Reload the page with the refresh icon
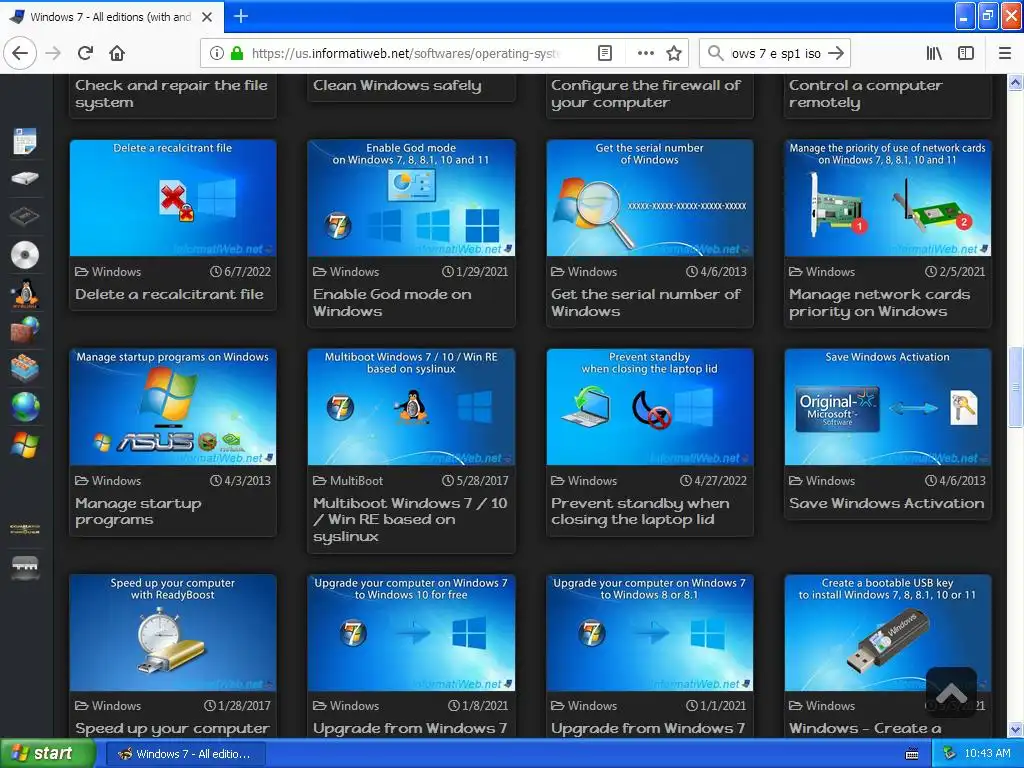1024x768 pixels. point(85,53)
